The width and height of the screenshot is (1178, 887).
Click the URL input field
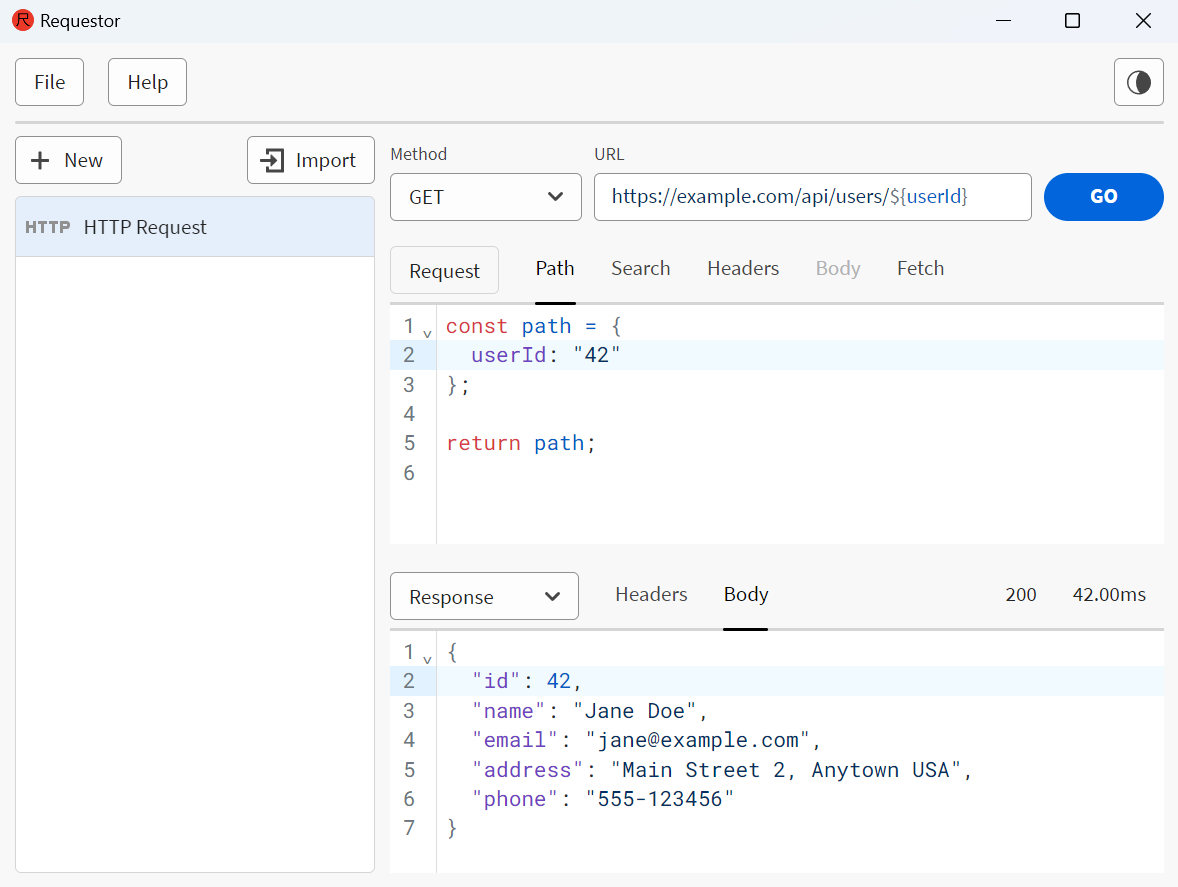(x=813, y=197)
